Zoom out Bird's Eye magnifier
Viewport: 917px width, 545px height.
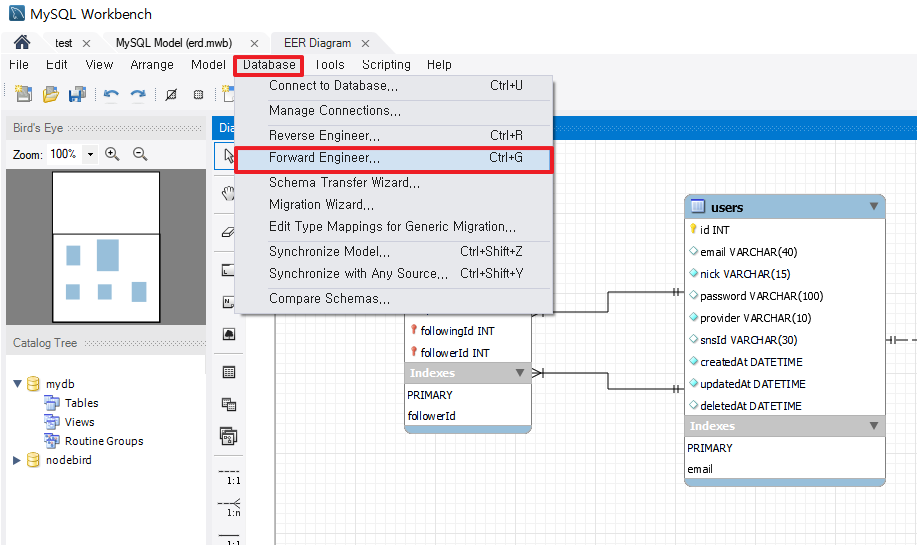click(x=140, y=154)
